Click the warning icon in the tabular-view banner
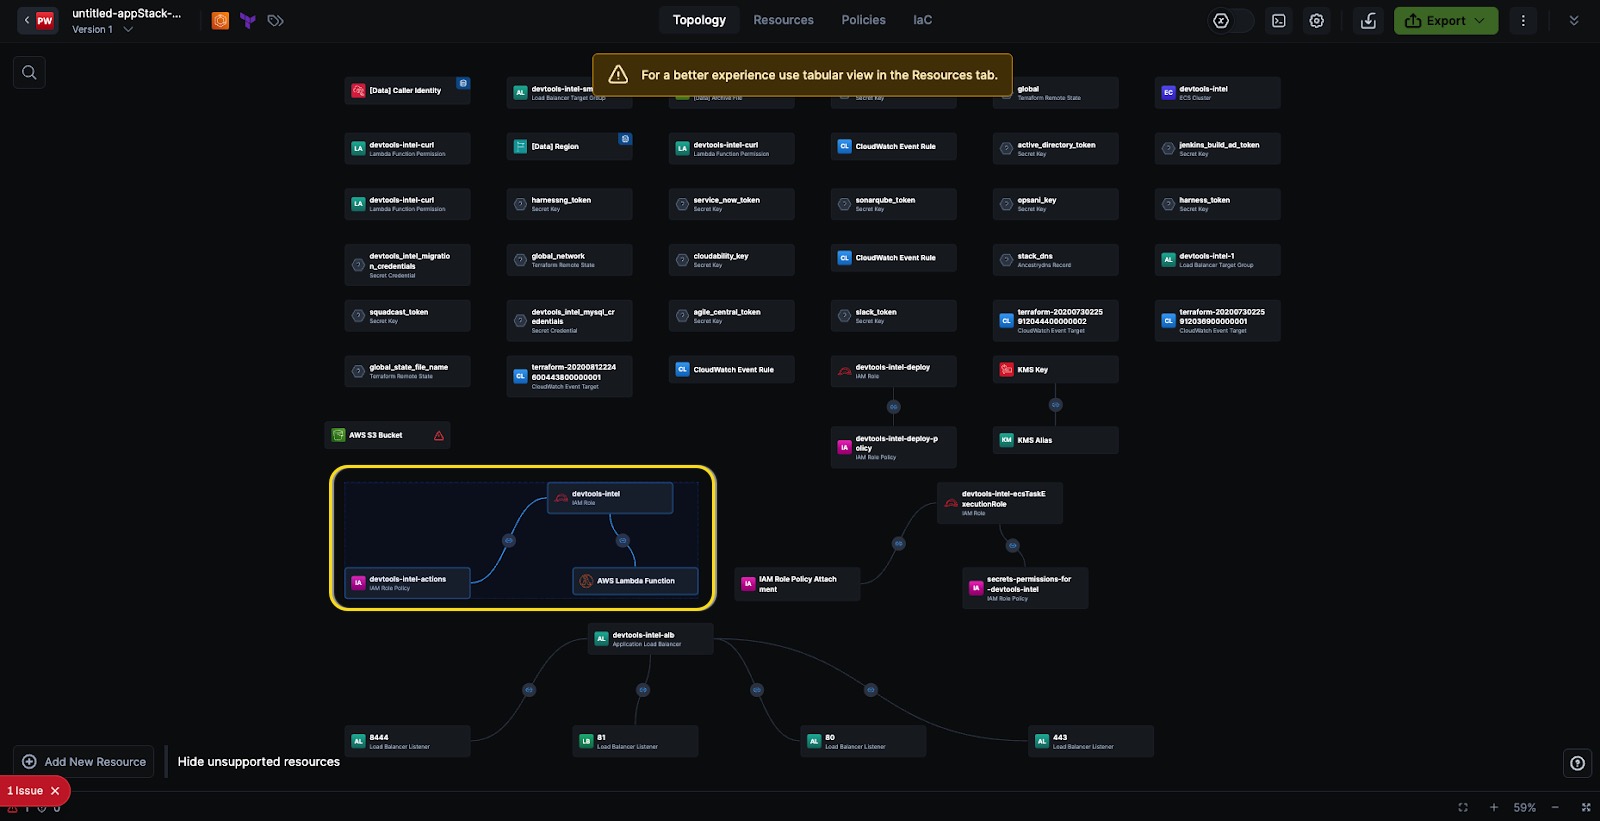Image resolution: width=1600 pixels, height=821 pixels. point(618,75)
